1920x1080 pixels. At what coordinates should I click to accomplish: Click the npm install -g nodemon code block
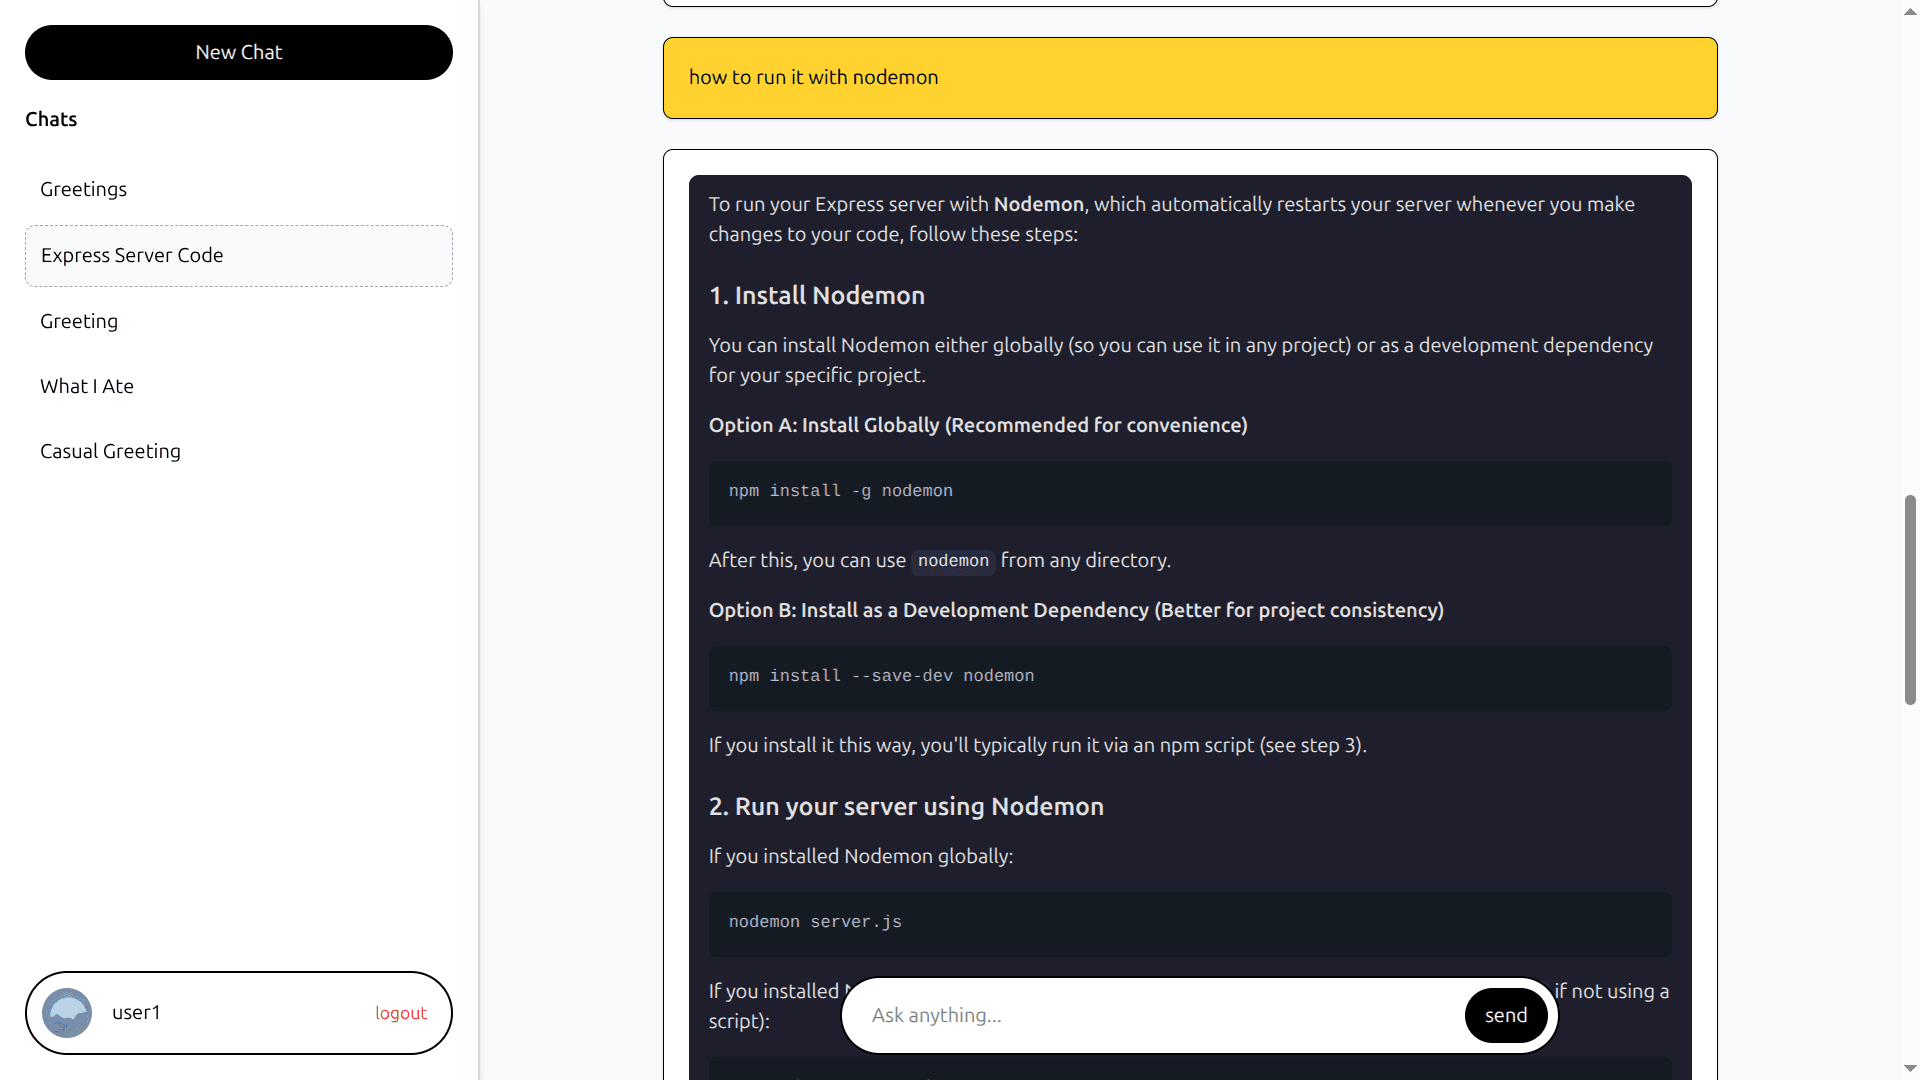(x=1189, y=492)
